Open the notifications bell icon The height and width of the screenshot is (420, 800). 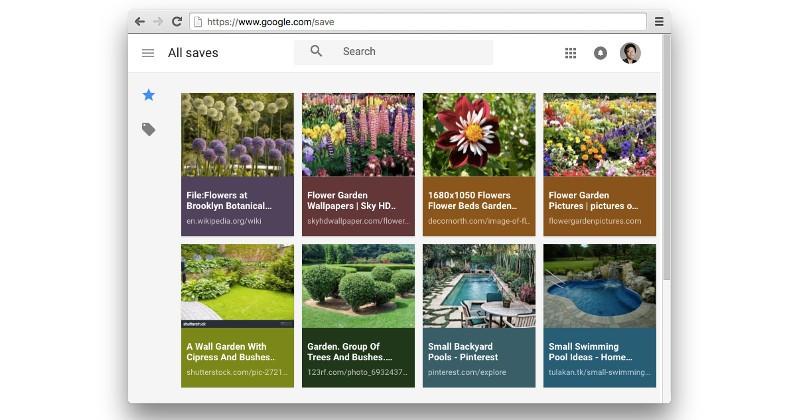click(x=601, y=53)
